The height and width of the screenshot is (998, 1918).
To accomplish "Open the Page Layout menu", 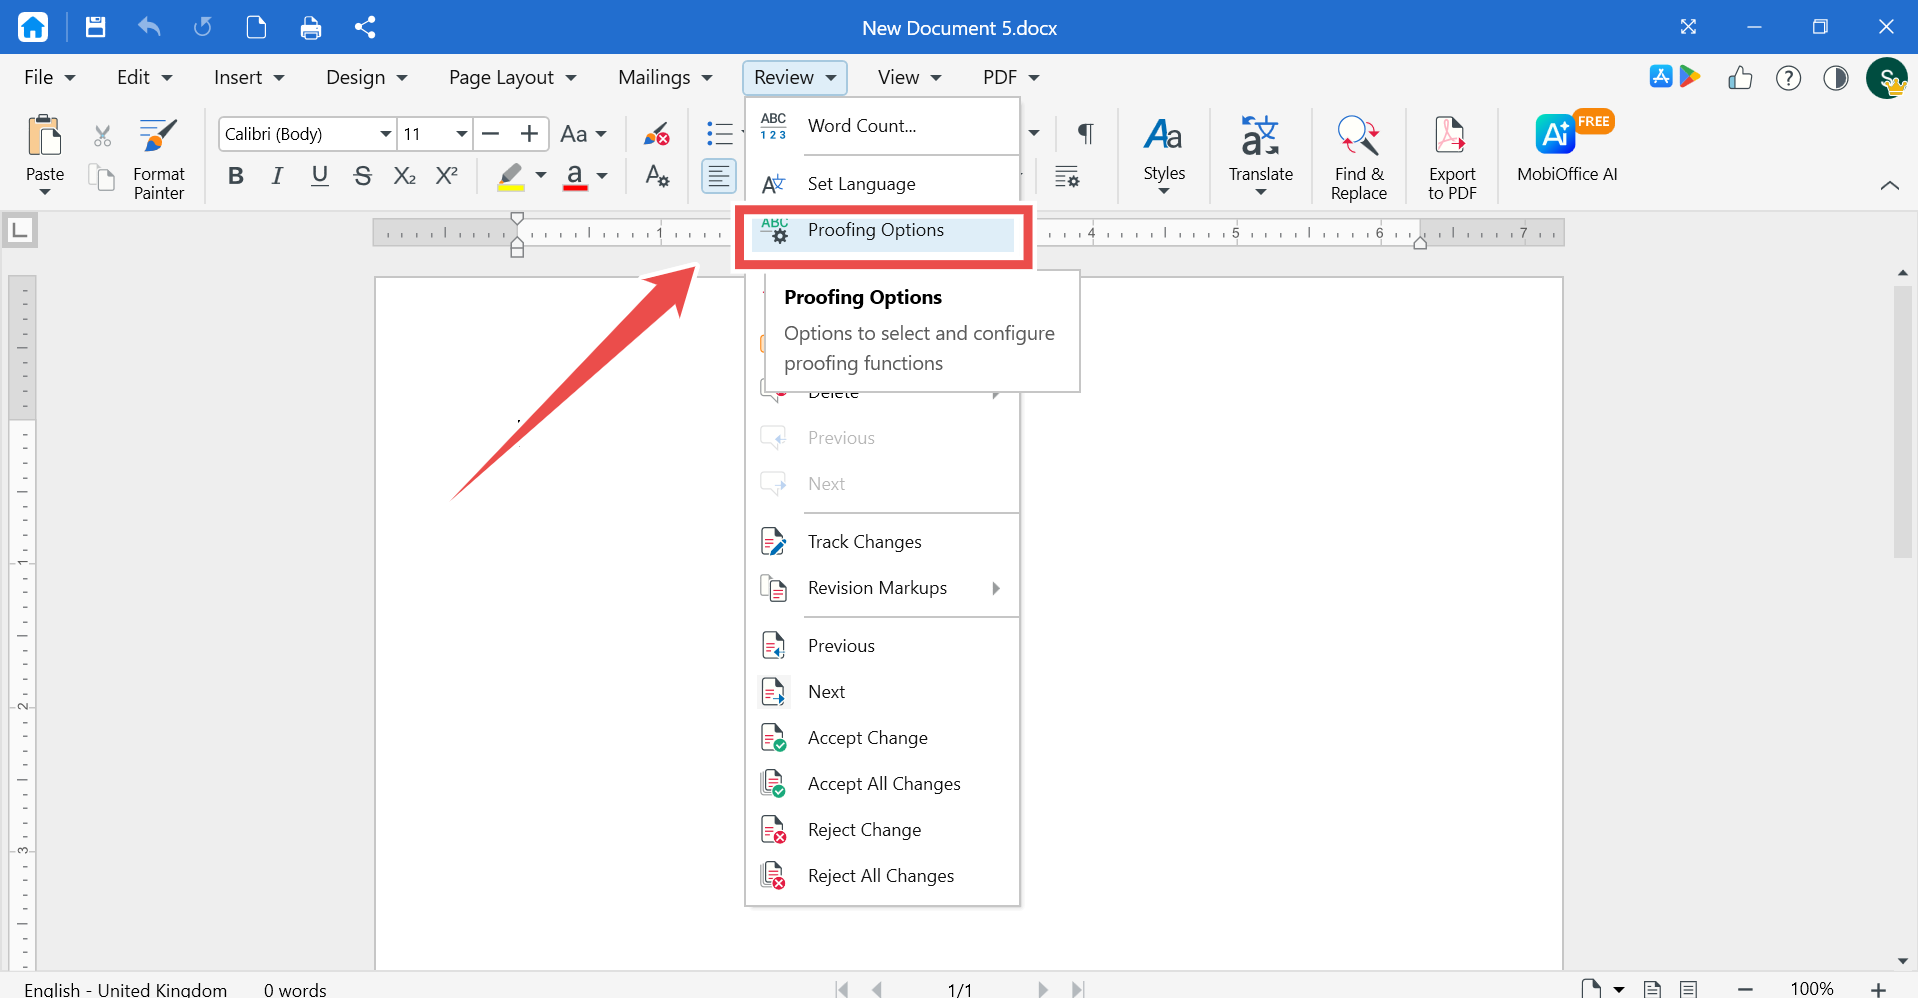I will (513, 78).
